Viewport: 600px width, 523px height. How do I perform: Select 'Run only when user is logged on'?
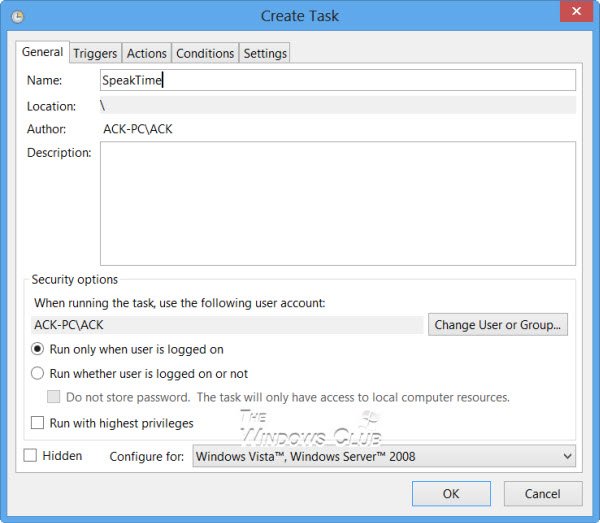tap(38, 349)
